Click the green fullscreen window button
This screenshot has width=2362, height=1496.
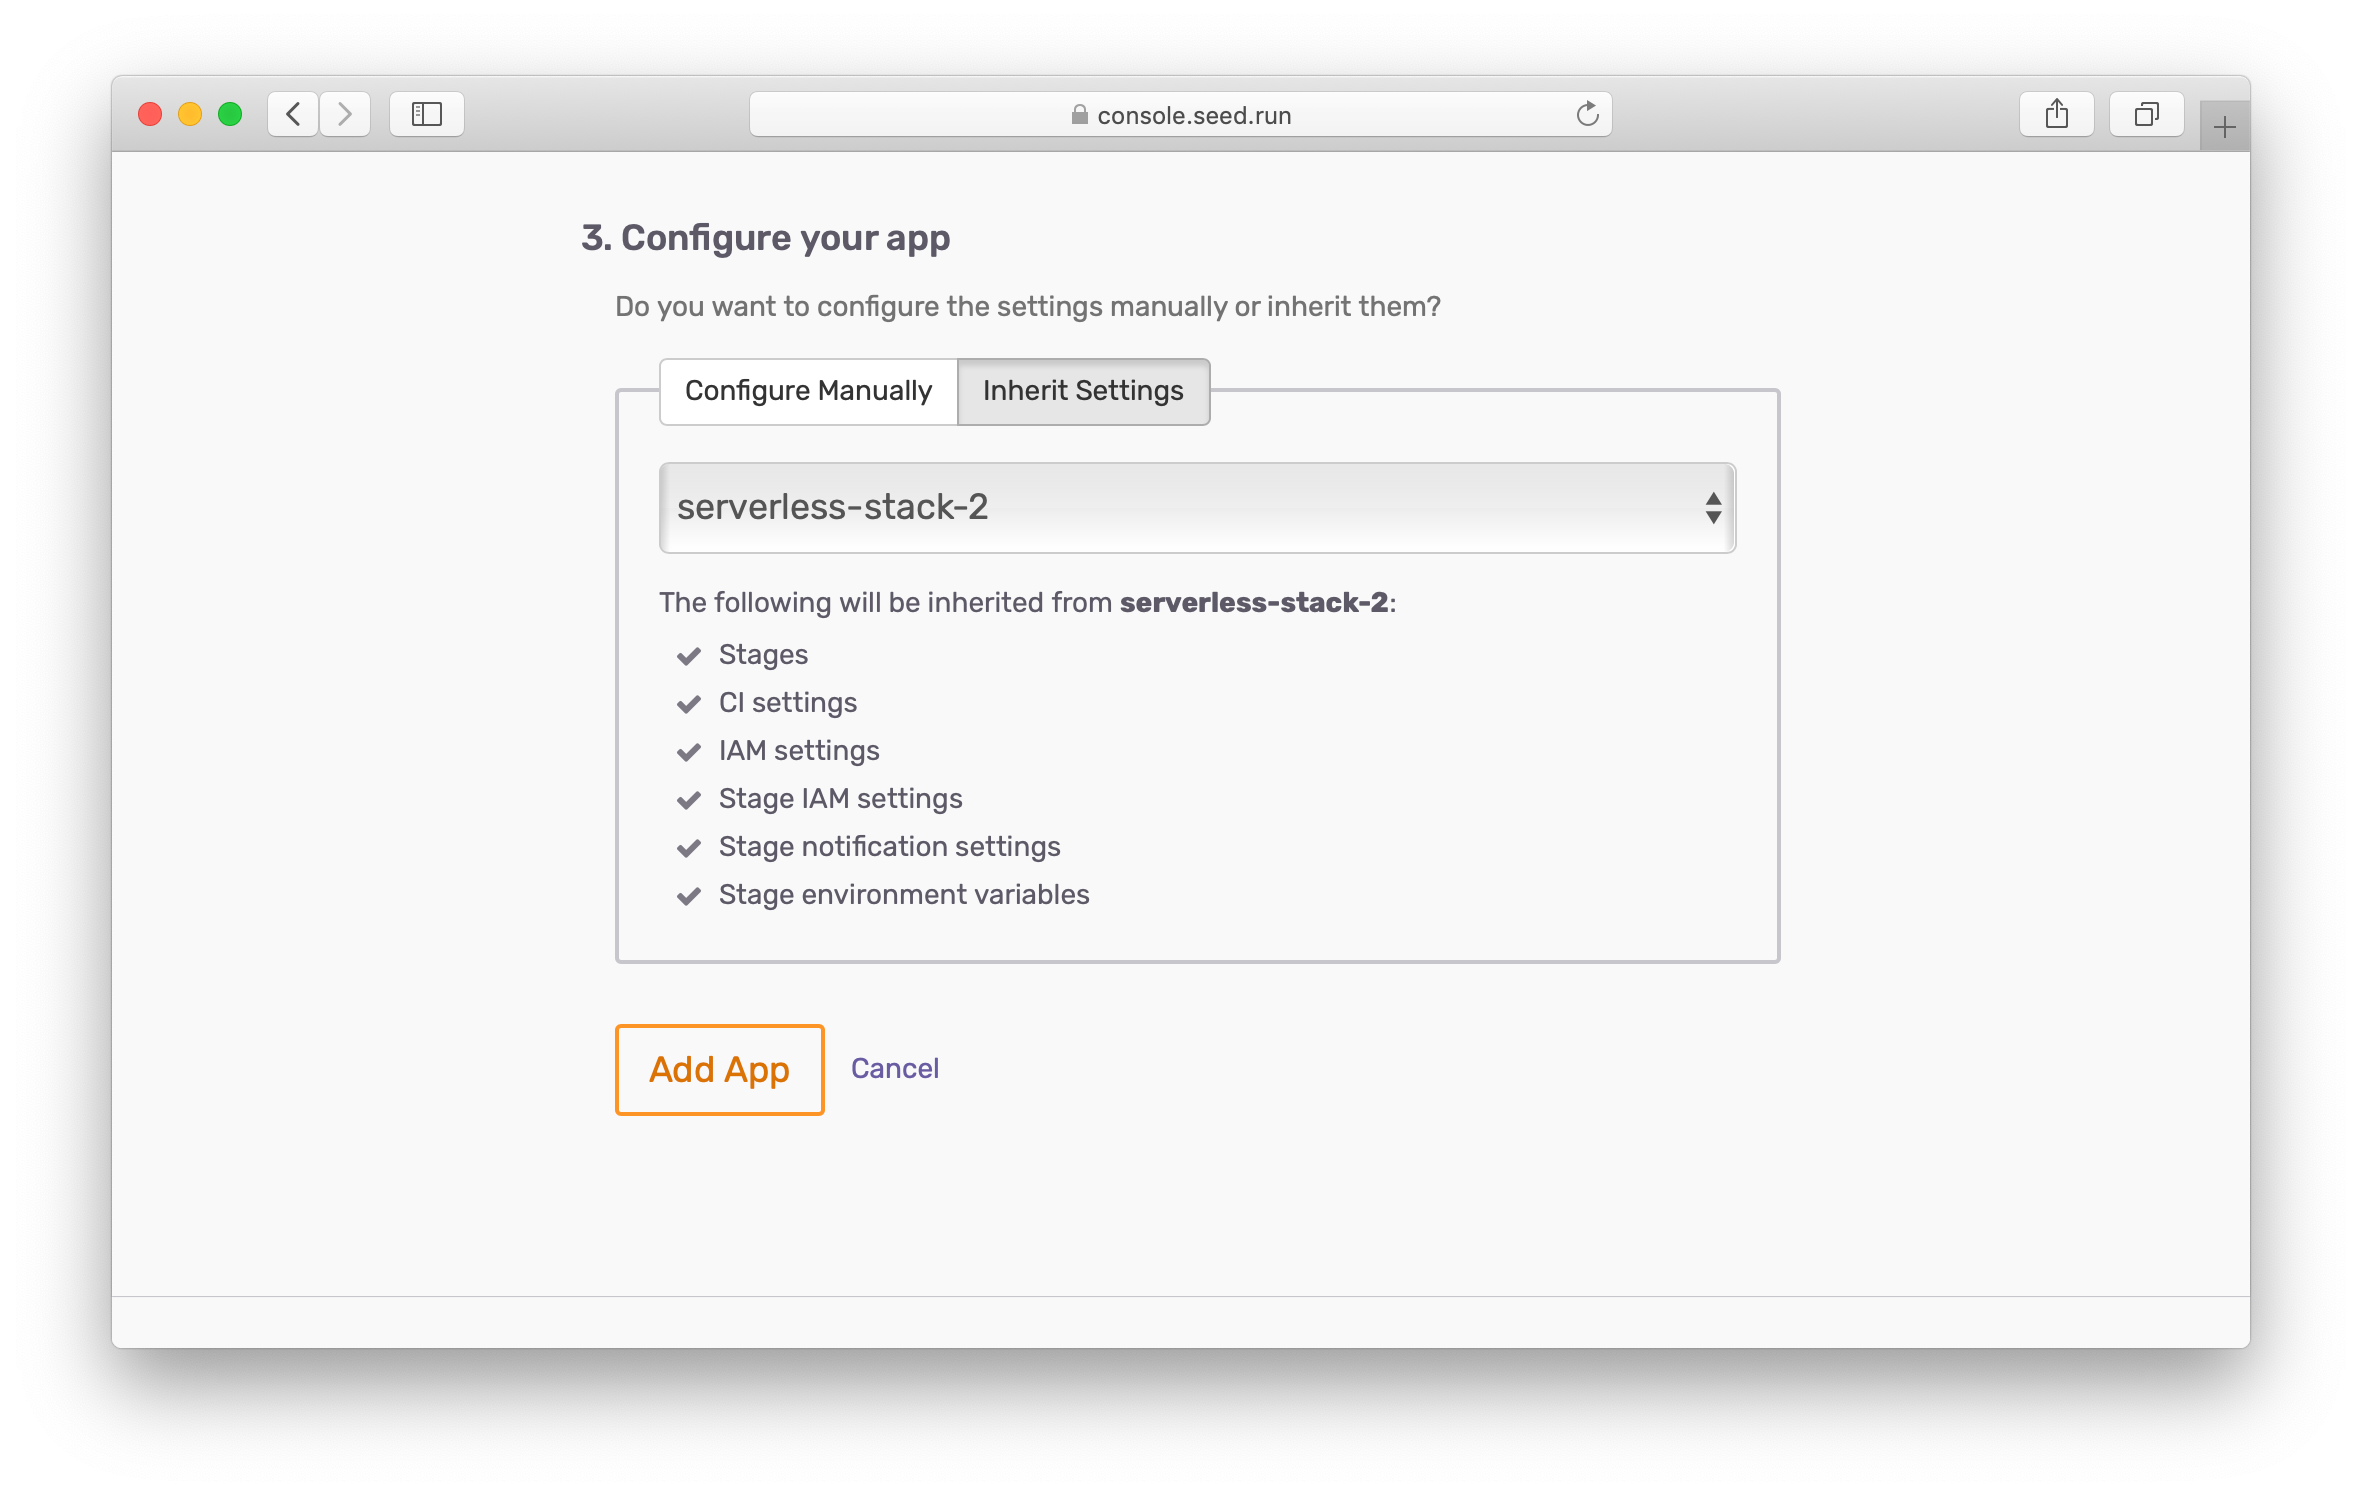pos(230,114)
